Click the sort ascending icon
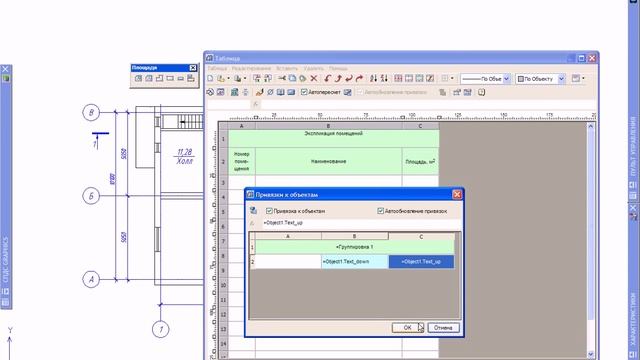 tap(373, 78)
